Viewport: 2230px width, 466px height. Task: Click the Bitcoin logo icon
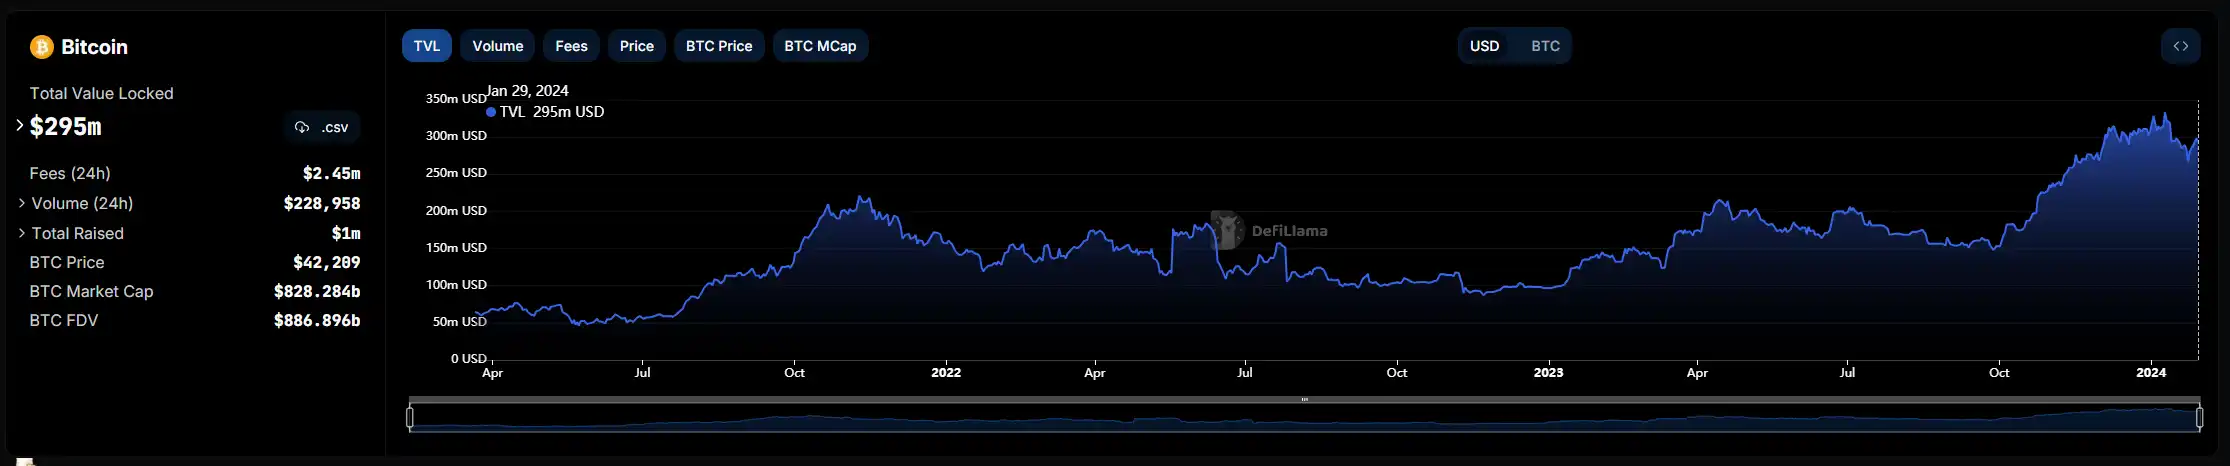pyautogui.click(x=41, y=47)
